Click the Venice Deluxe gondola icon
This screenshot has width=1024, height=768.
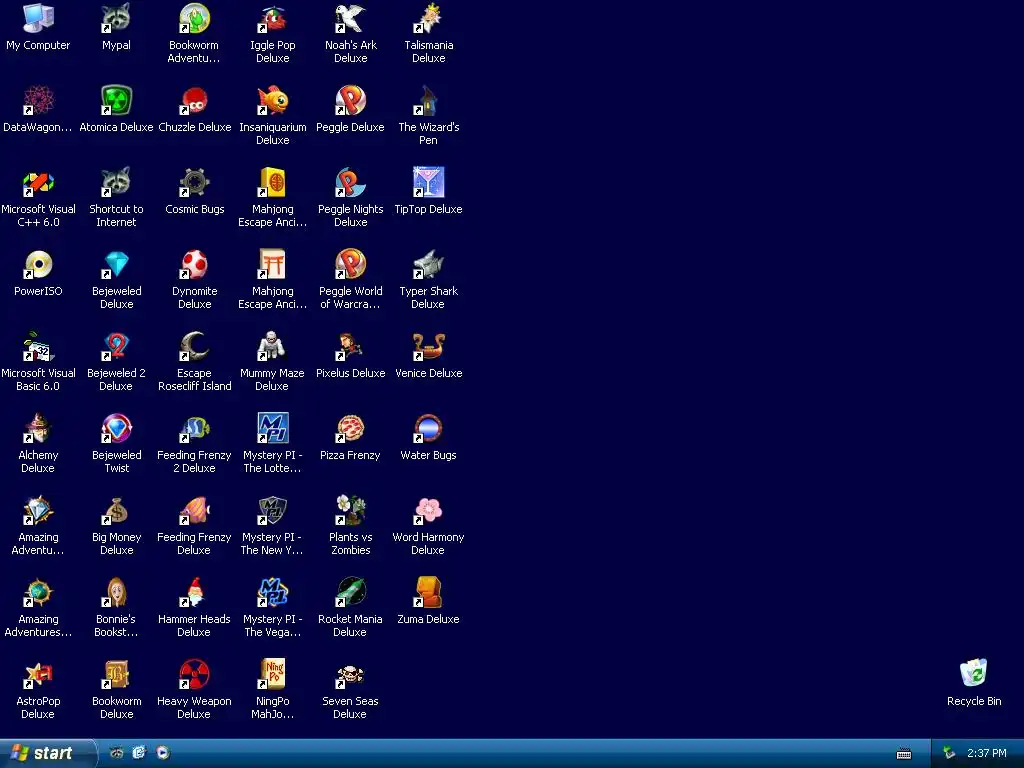pos(428,346)
